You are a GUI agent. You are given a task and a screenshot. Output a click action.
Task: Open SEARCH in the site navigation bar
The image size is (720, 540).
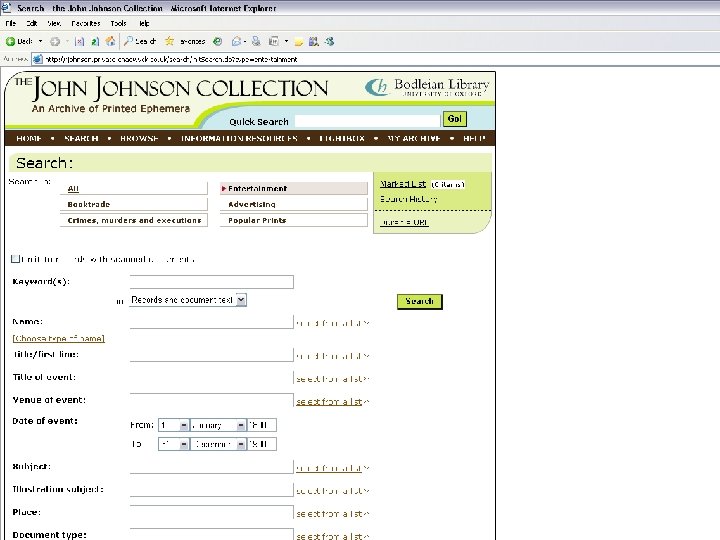click(81, 138)
